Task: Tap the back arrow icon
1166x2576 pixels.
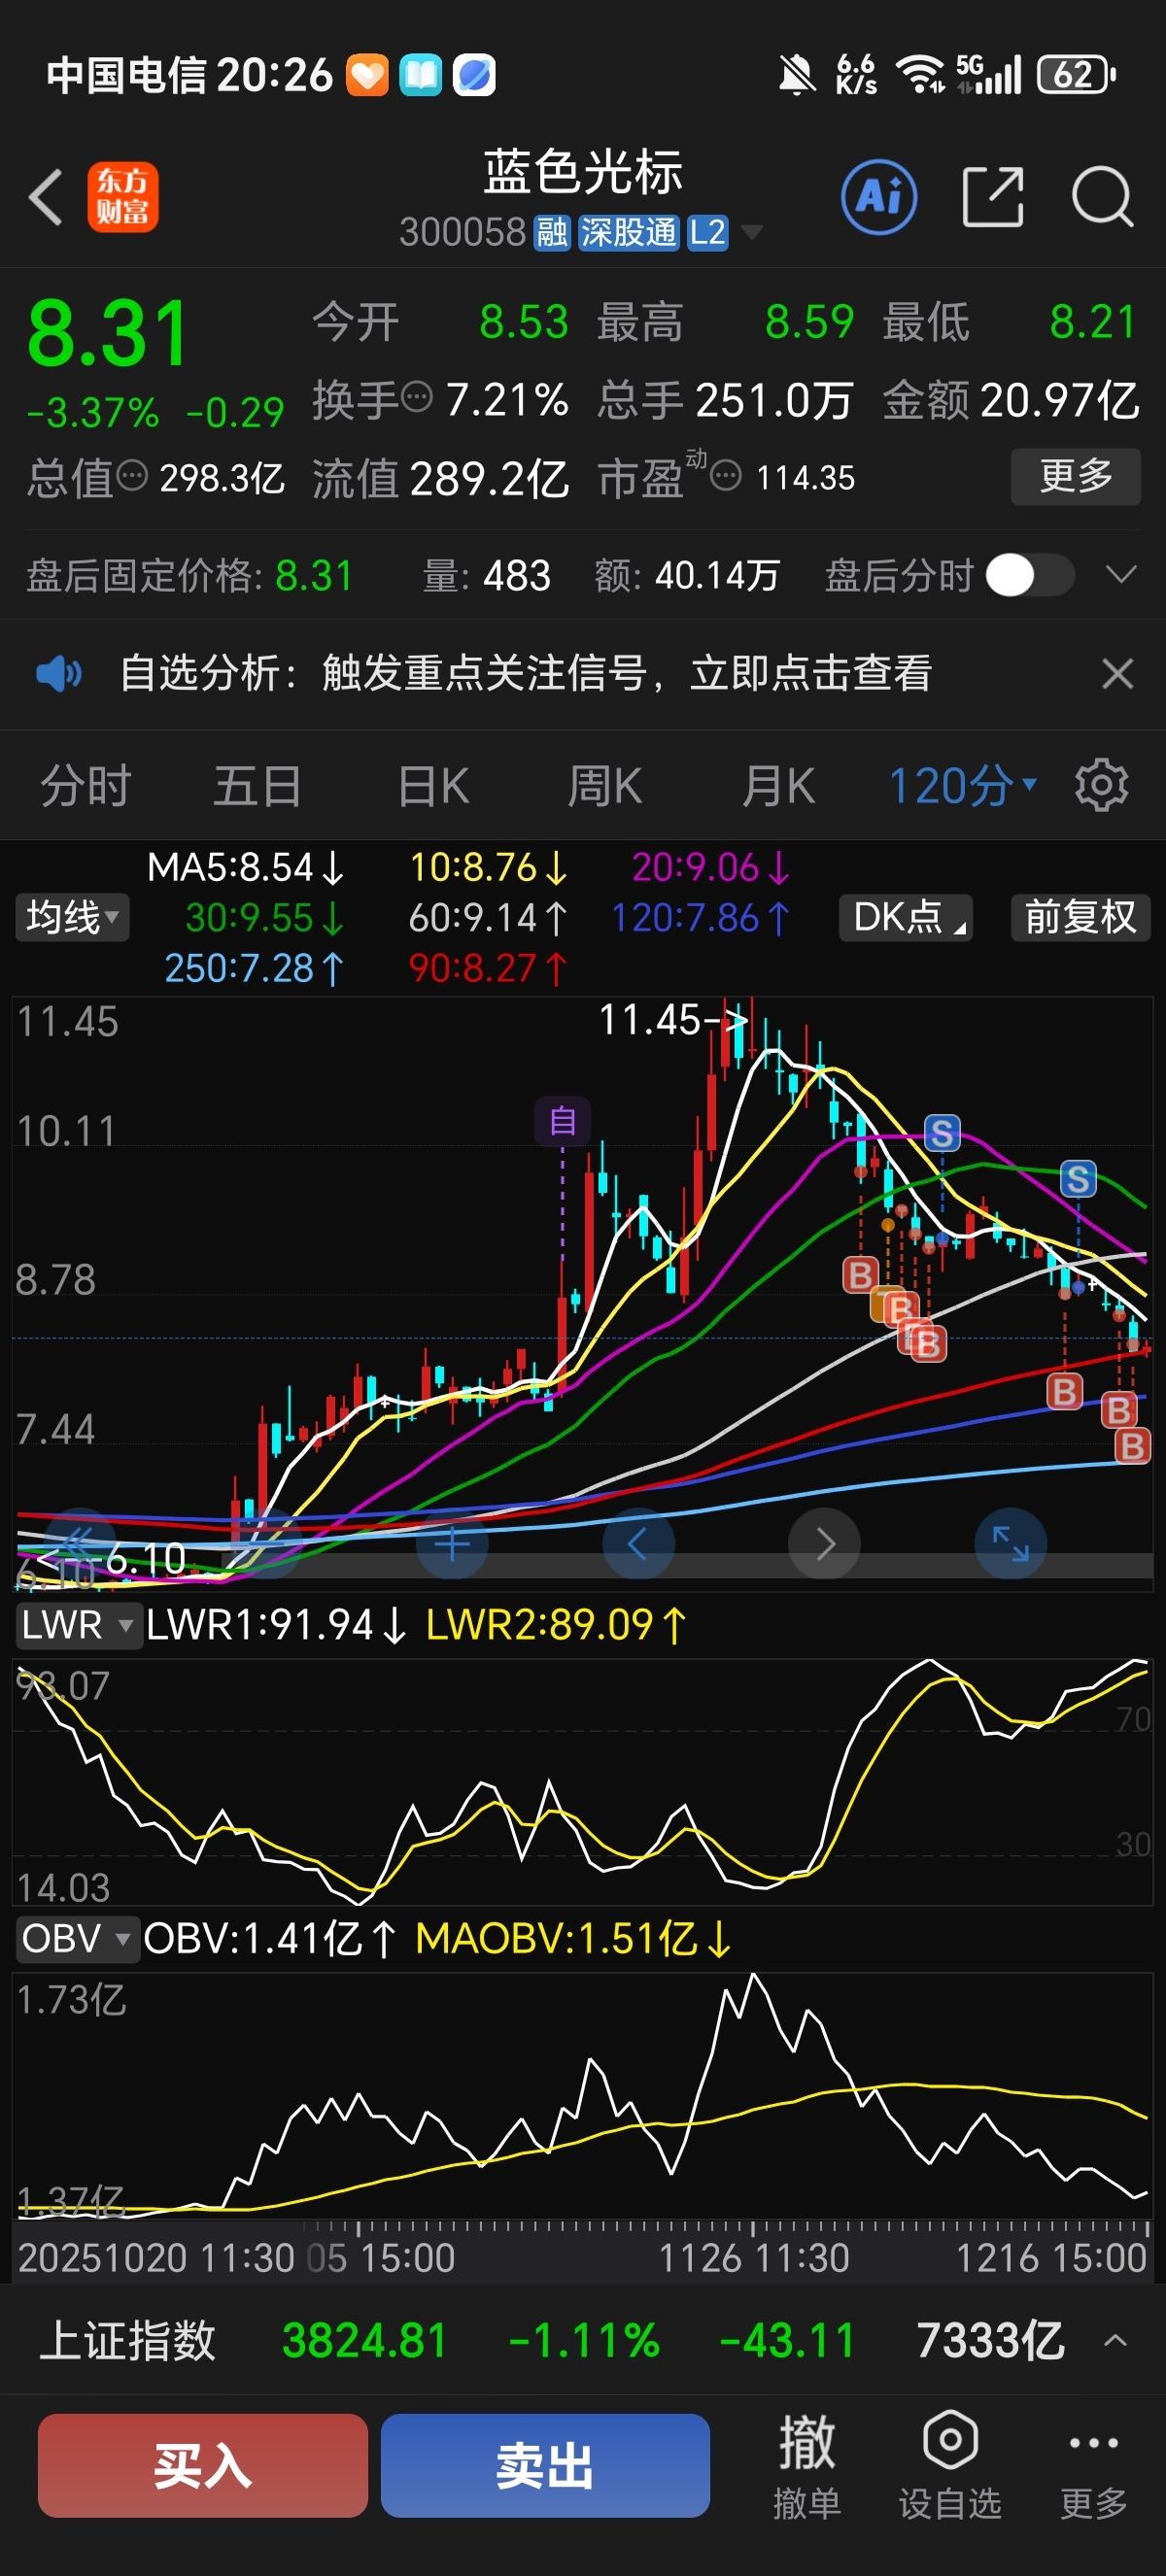Action: (46, 197)
